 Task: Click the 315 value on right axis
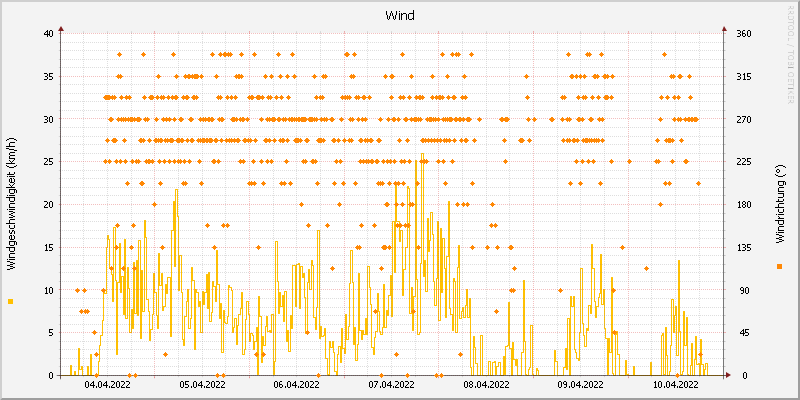[x=744, y=77]
